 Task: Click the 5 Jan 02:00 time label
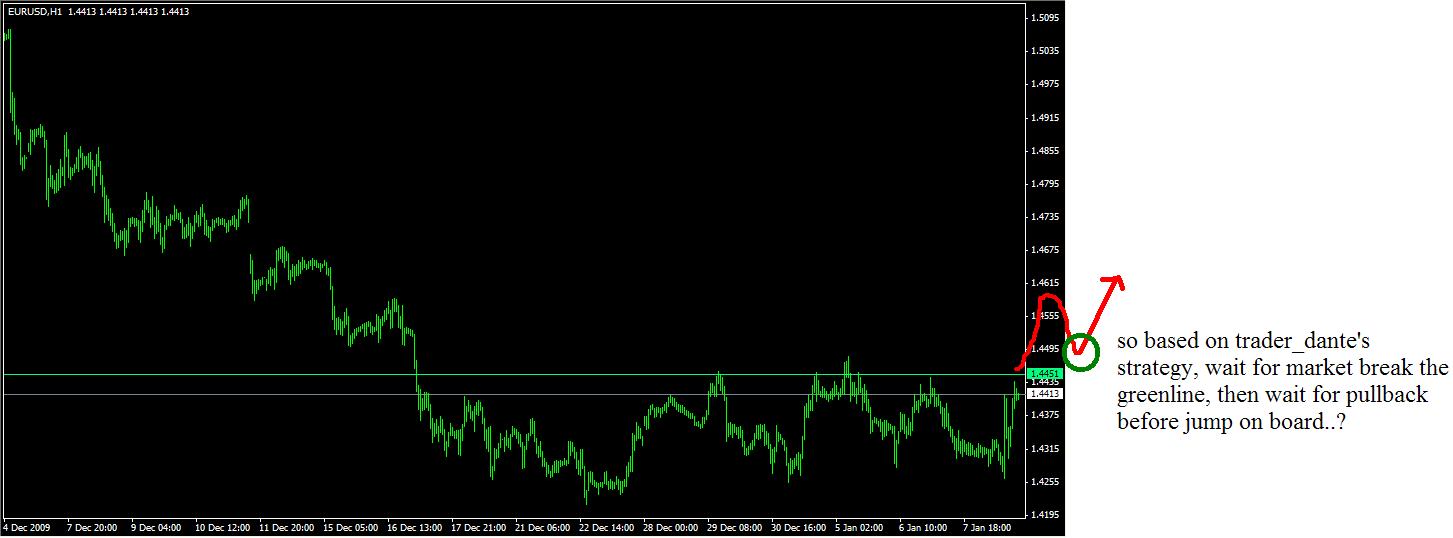pyautogui.click(x=860, y=527)
